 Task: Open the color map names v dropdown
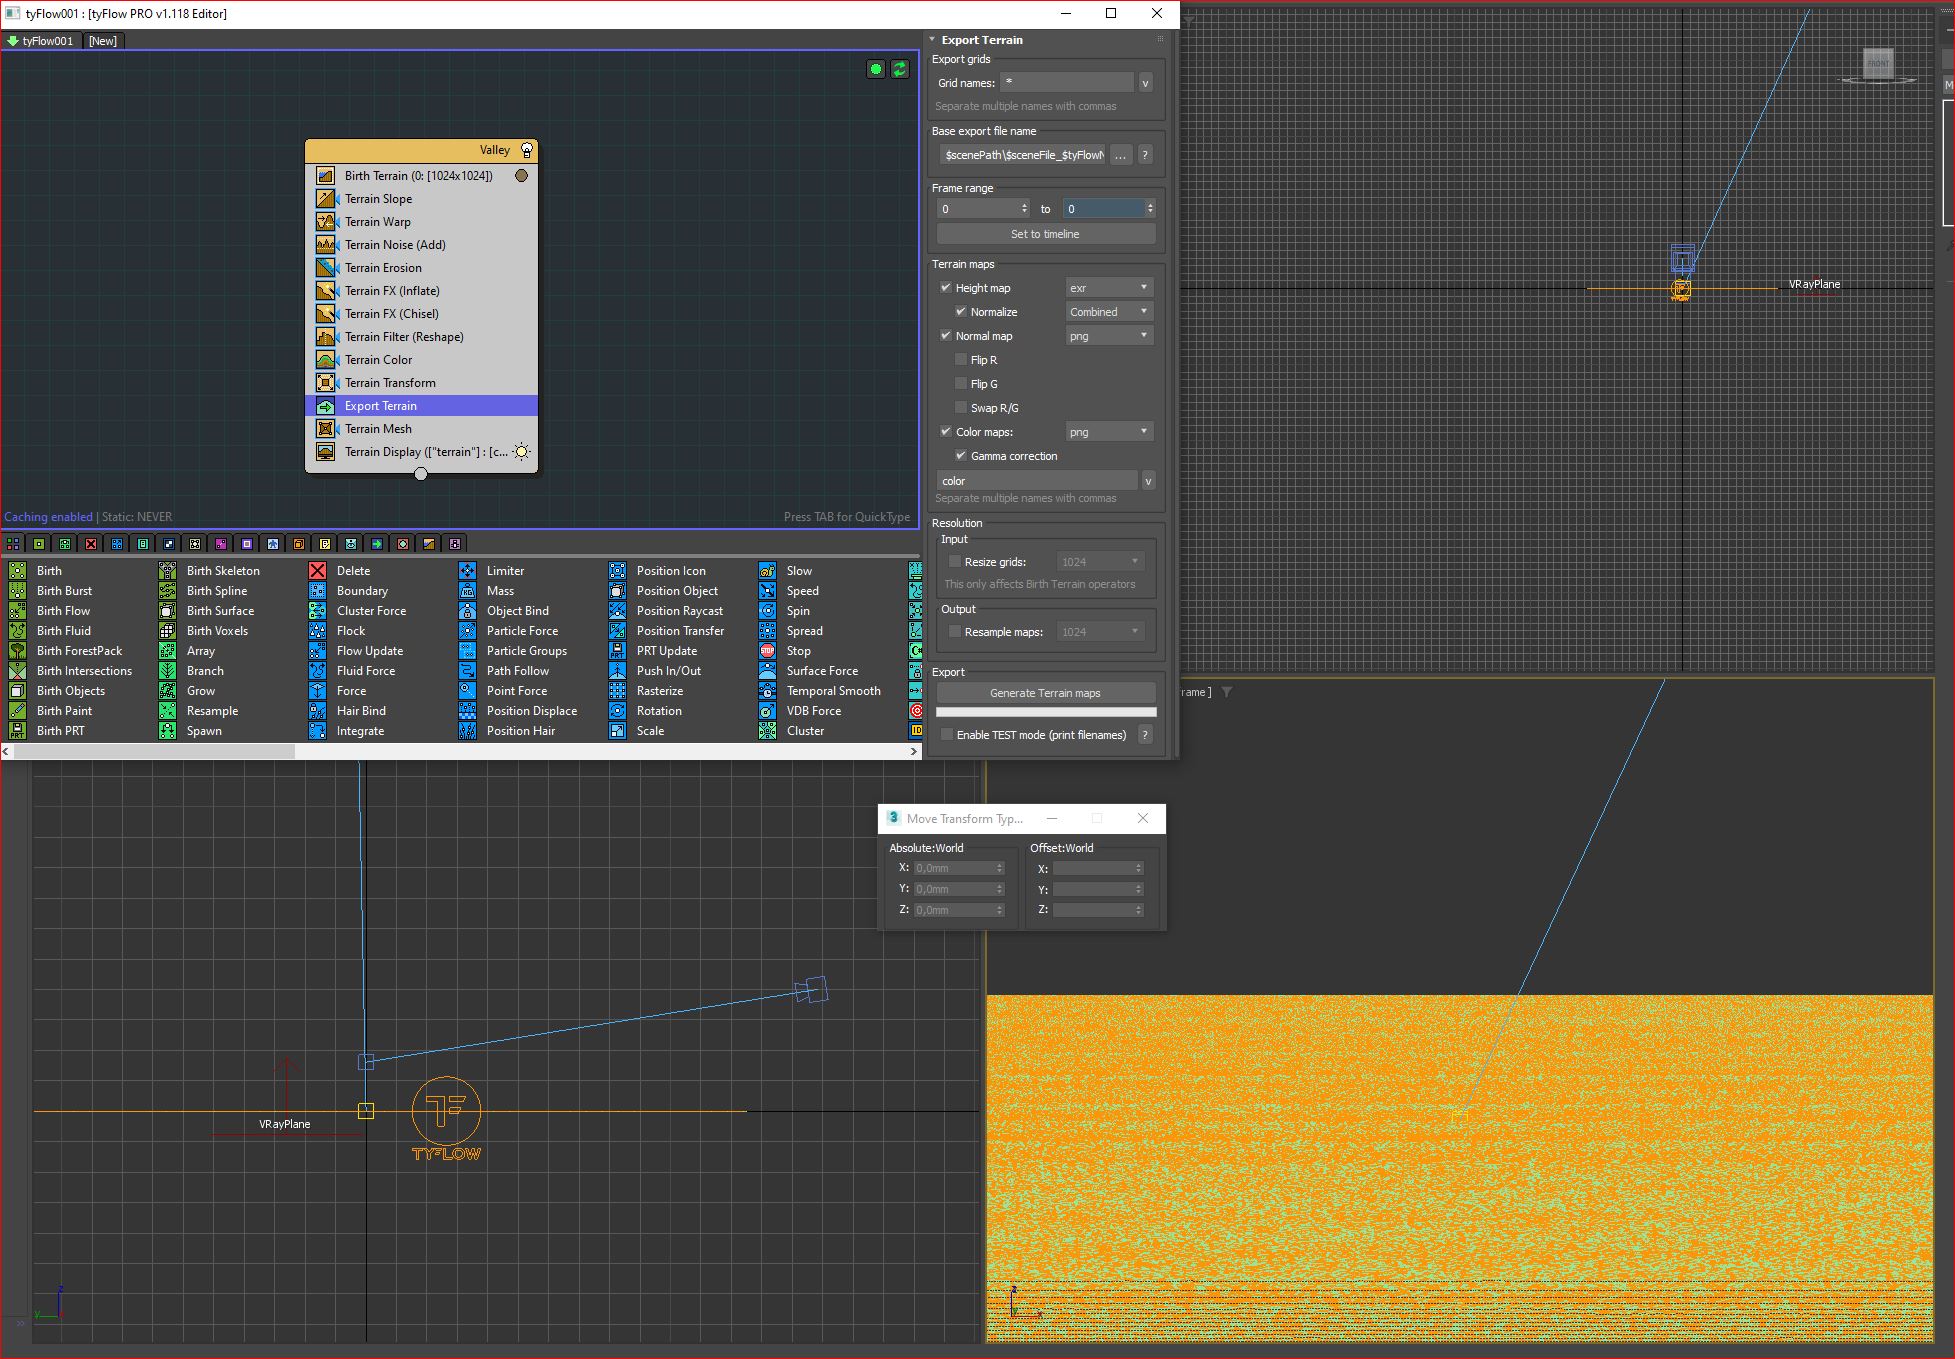pyautogui.click(x=1148, y=481)
